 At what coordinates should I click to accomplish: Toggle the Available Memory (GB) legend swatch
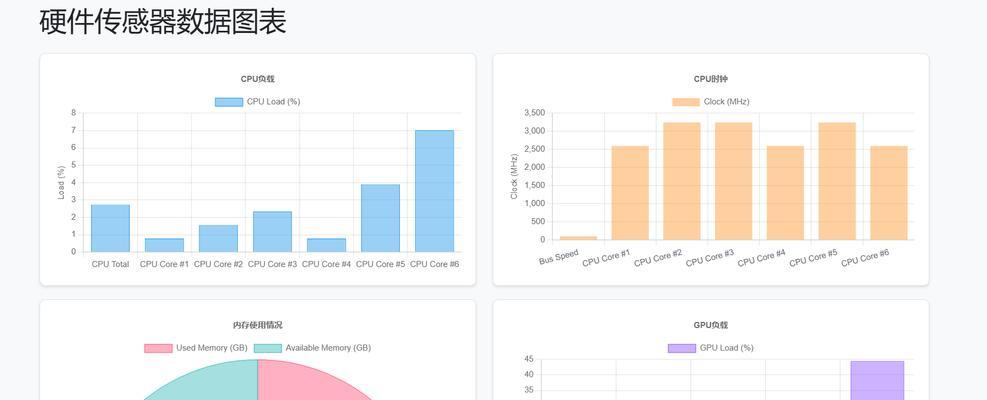point(268,348)
